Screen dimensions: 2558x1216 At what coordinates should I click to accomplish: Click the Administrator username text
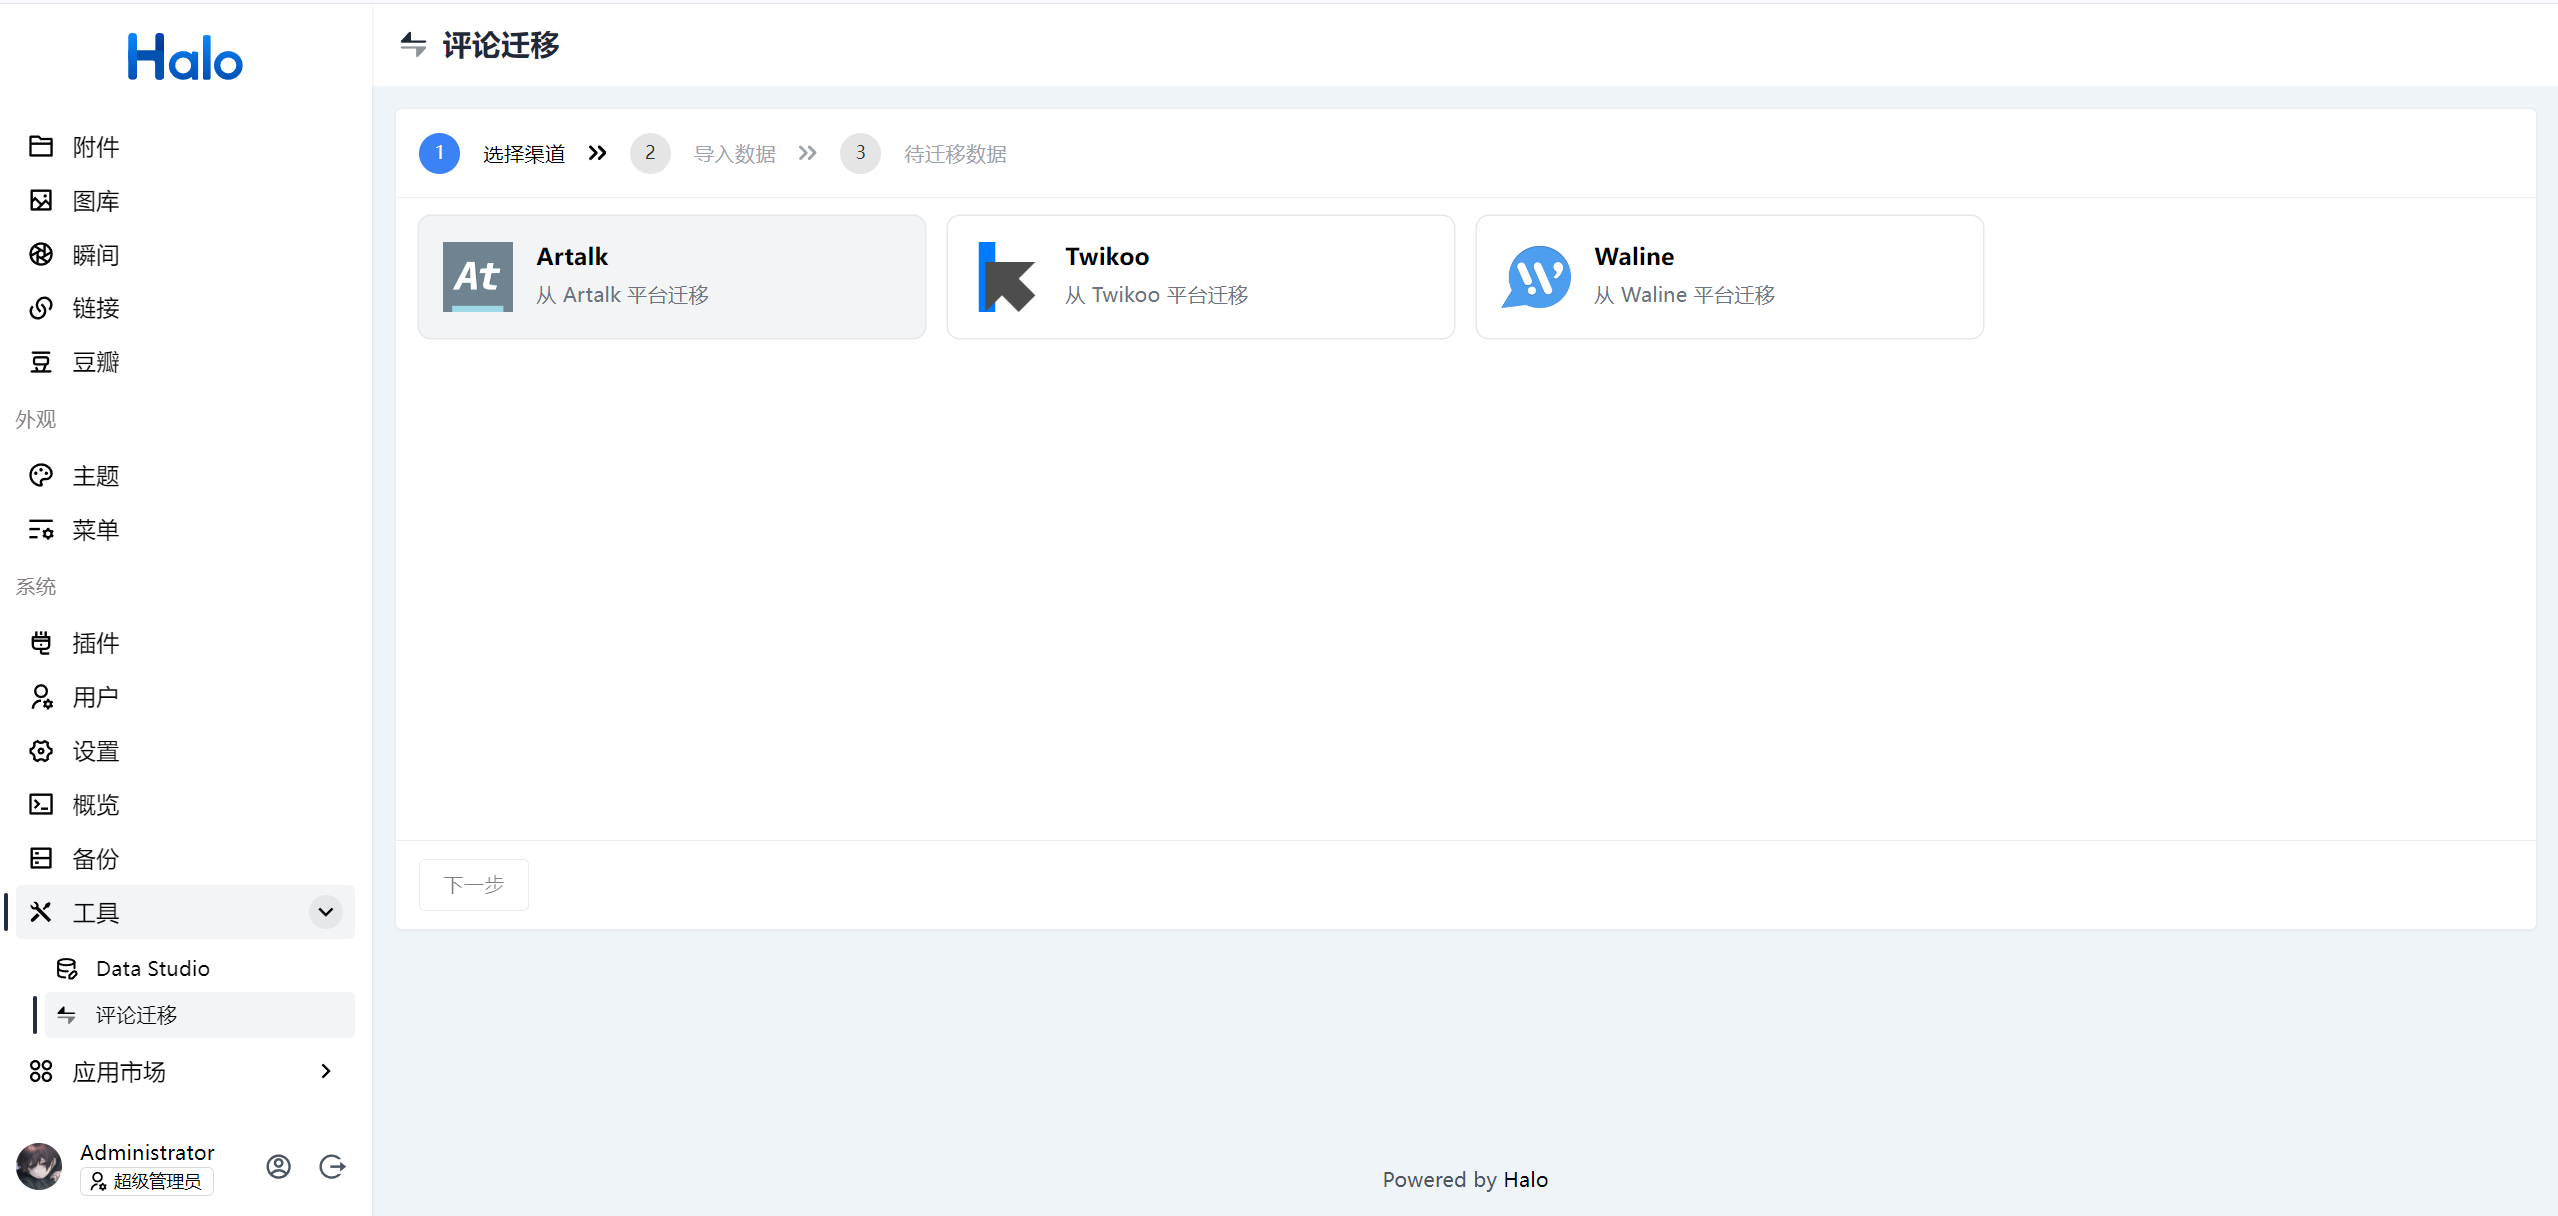coord(147,1152)
